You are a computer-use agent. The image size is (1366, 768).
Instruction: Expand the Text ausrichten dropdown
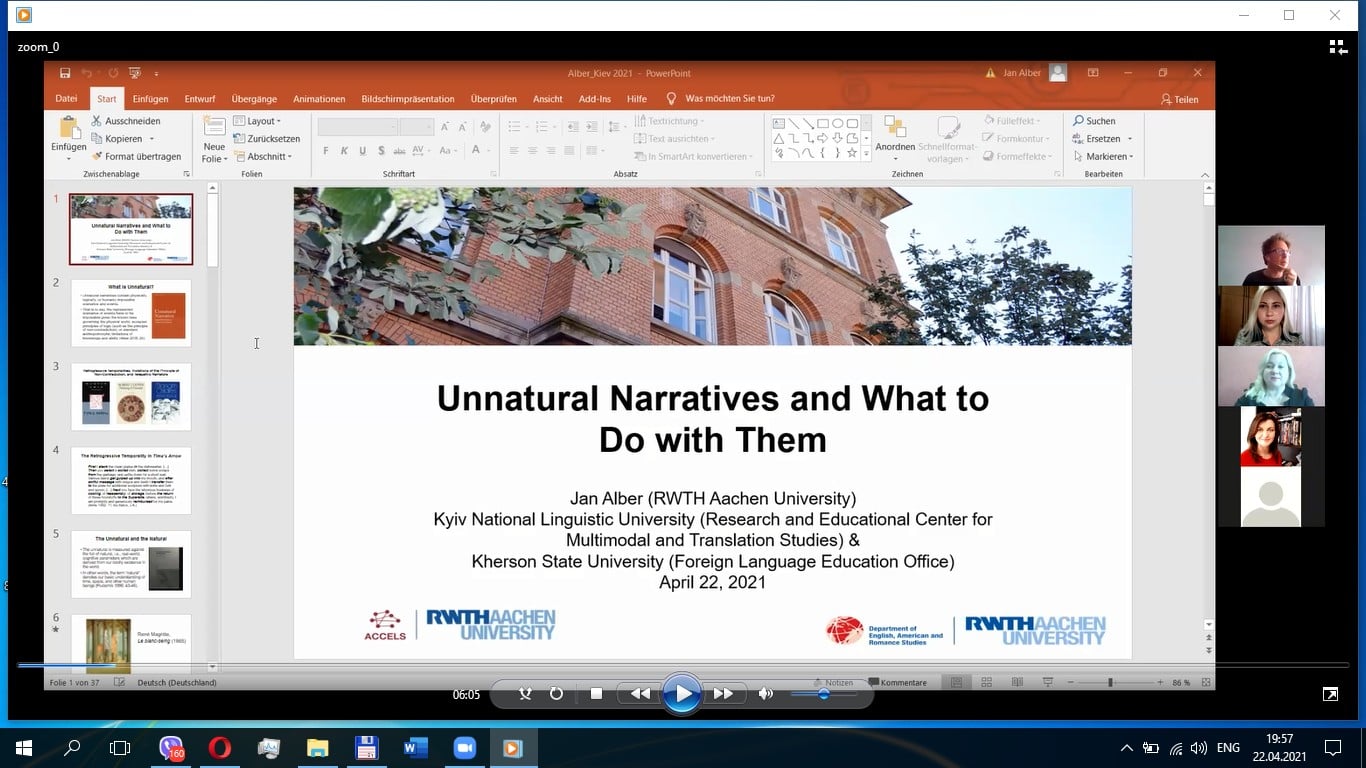[x=675, y=139]
